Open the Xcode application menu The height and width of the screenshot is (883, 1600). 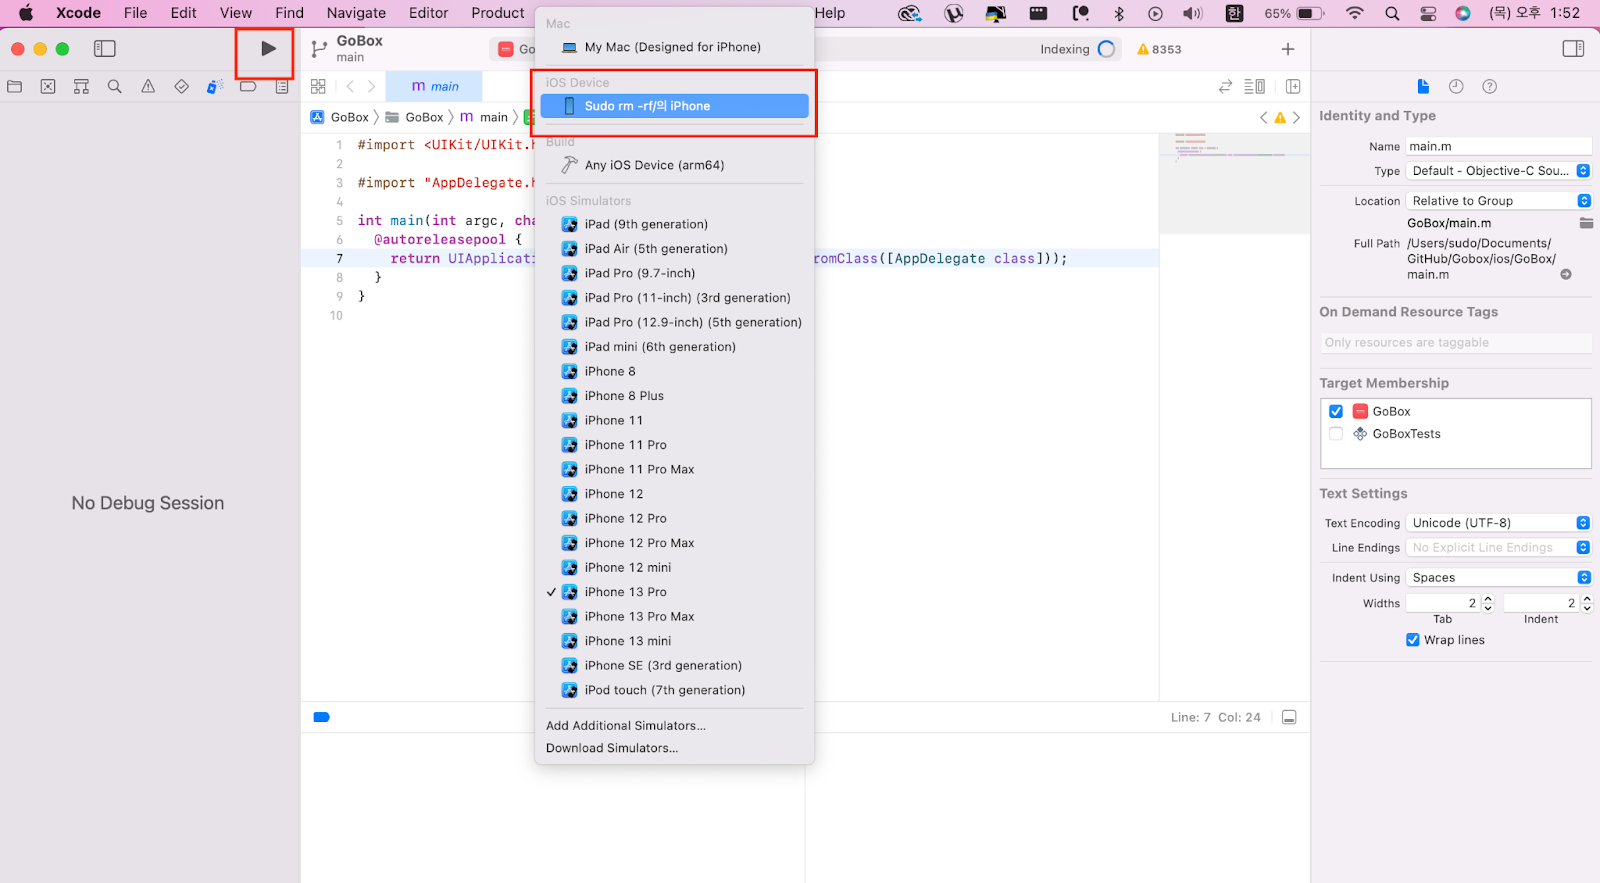click(x=78, y=13)
